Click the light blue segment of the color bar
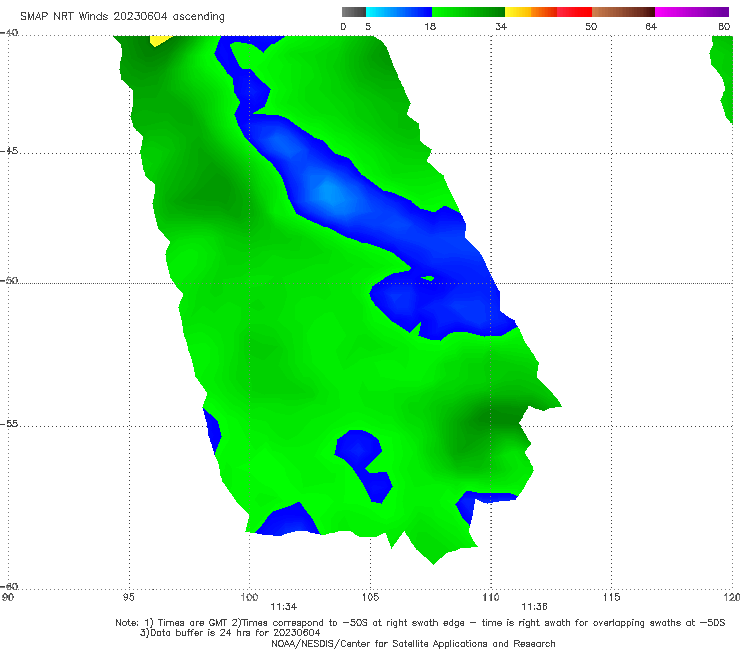The height and width of the screenshot is (650, 740). coord(399,12)
